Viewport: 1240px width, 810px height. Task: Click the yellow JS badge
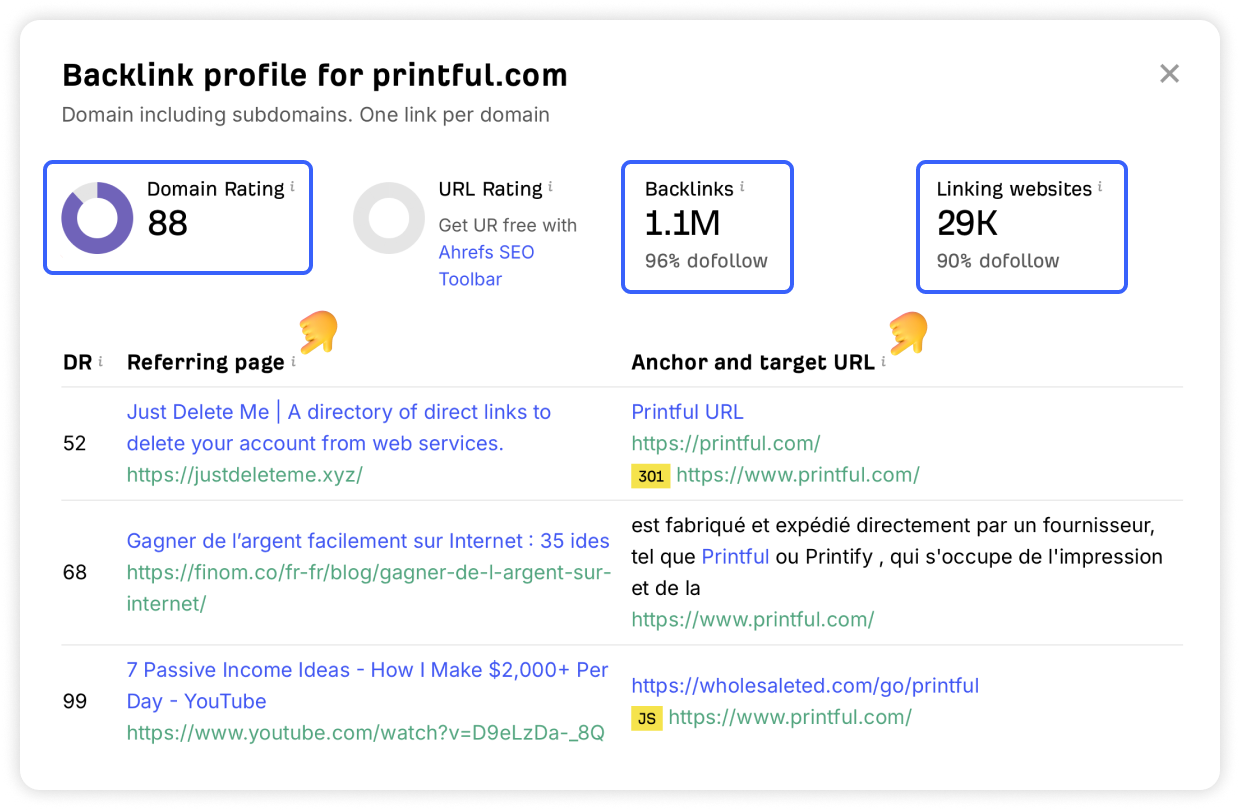[x=647, y=718]
